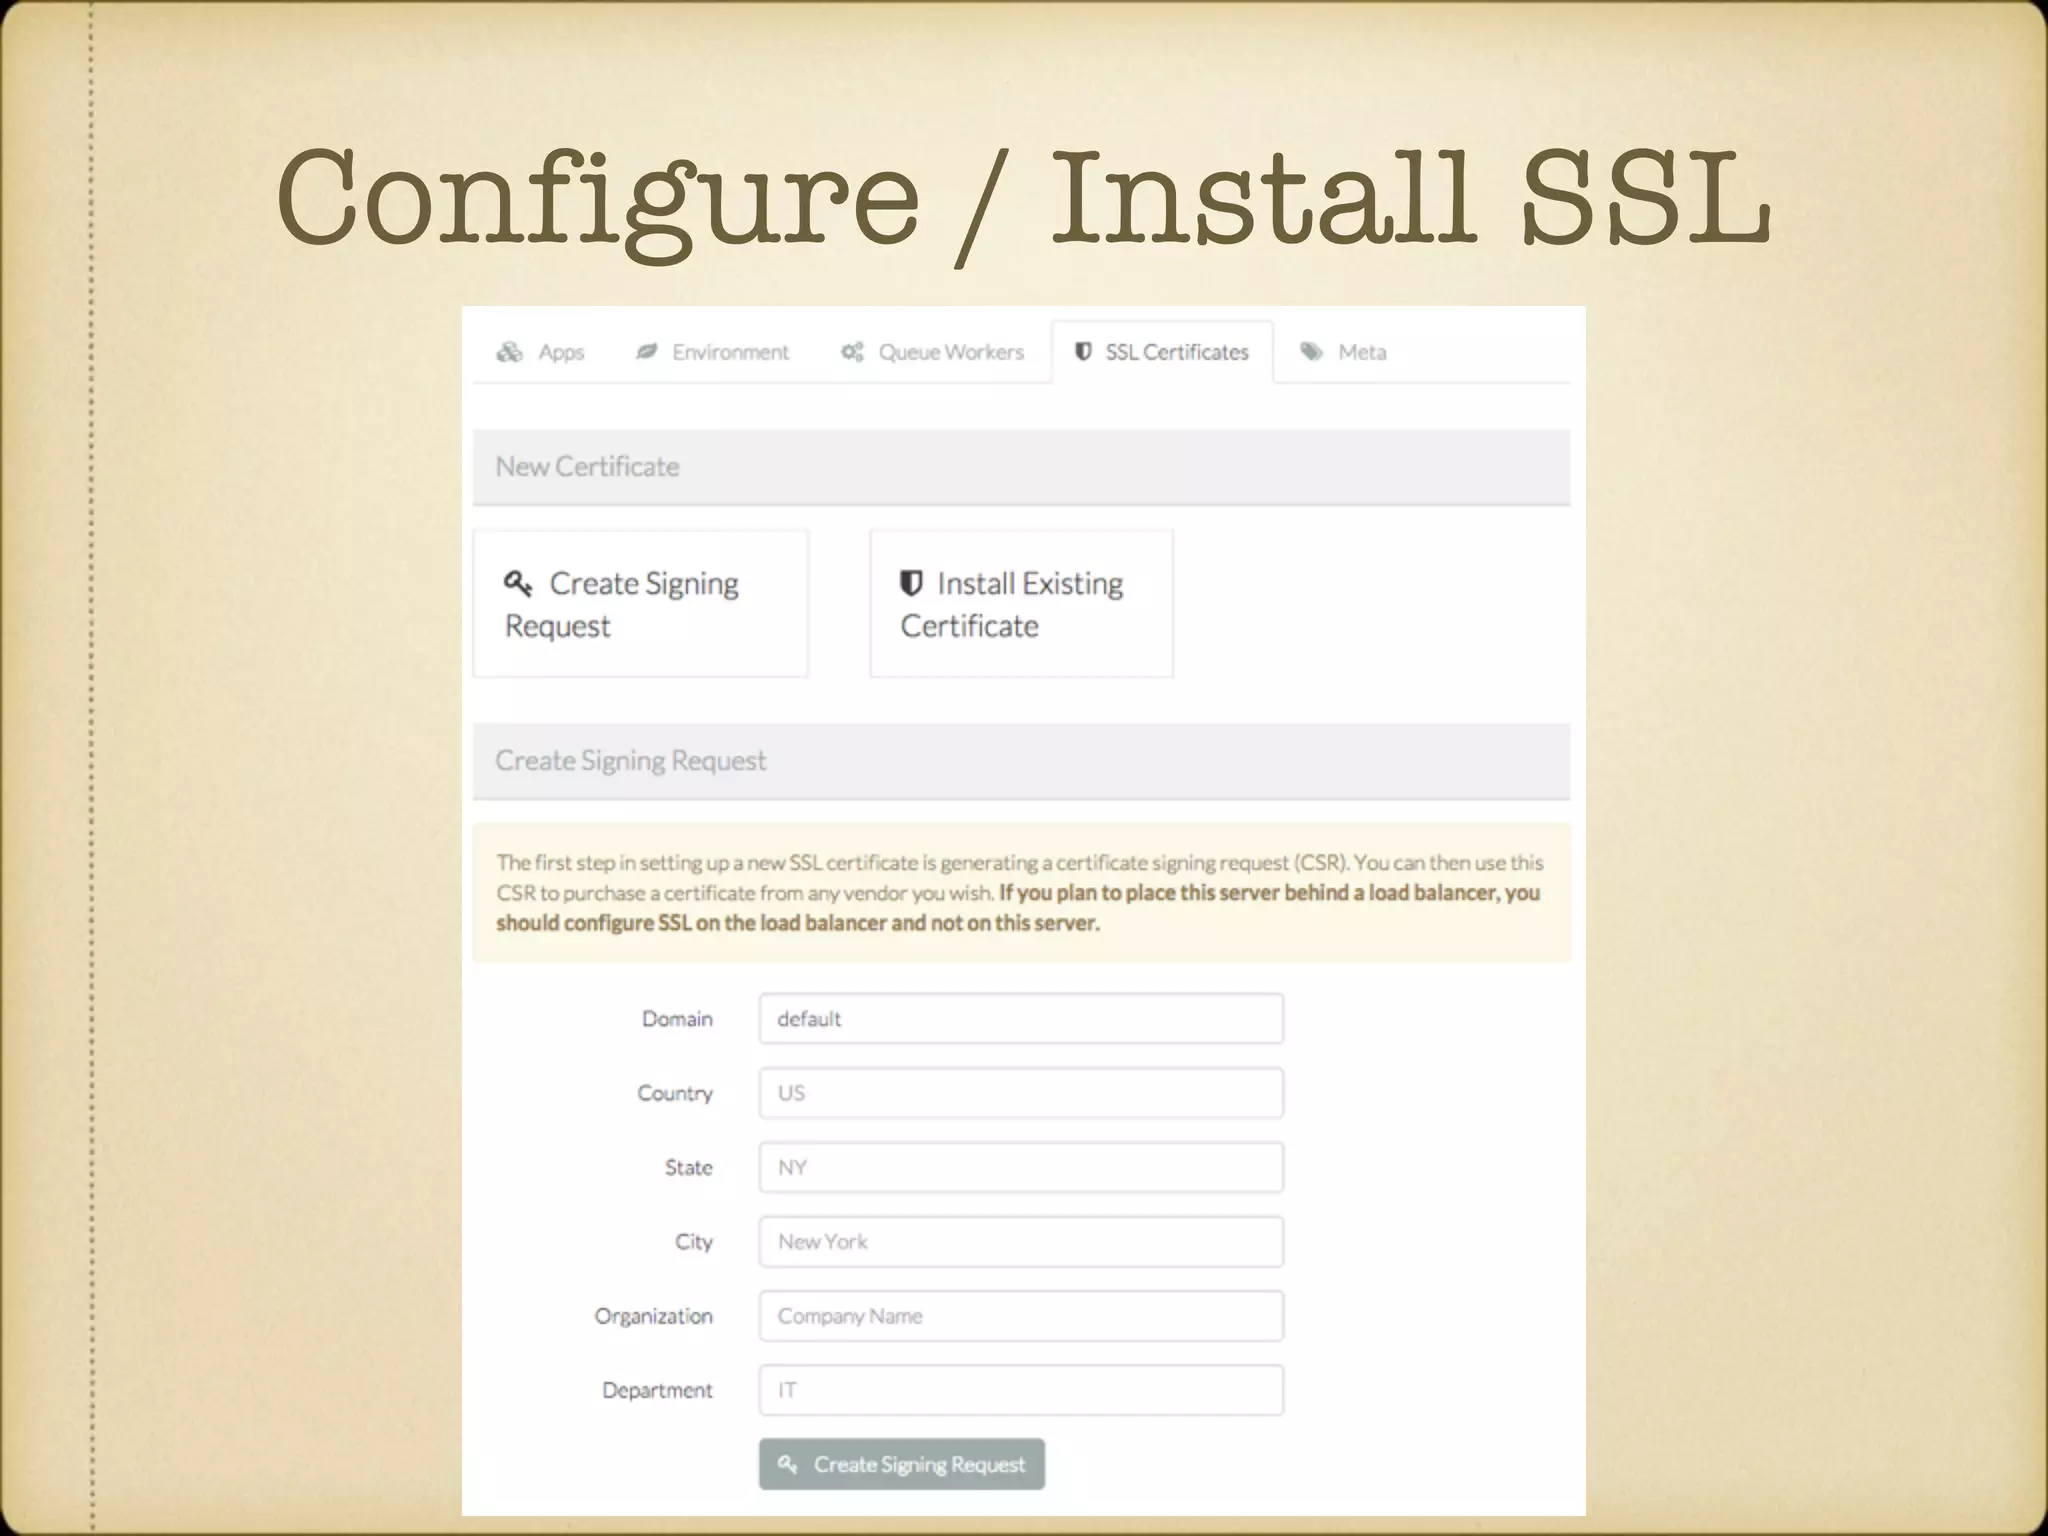The width and height of the screenshot is (2048, 1536).
Task: Select the SSL Certificates tab
Action: point(1162,352)
